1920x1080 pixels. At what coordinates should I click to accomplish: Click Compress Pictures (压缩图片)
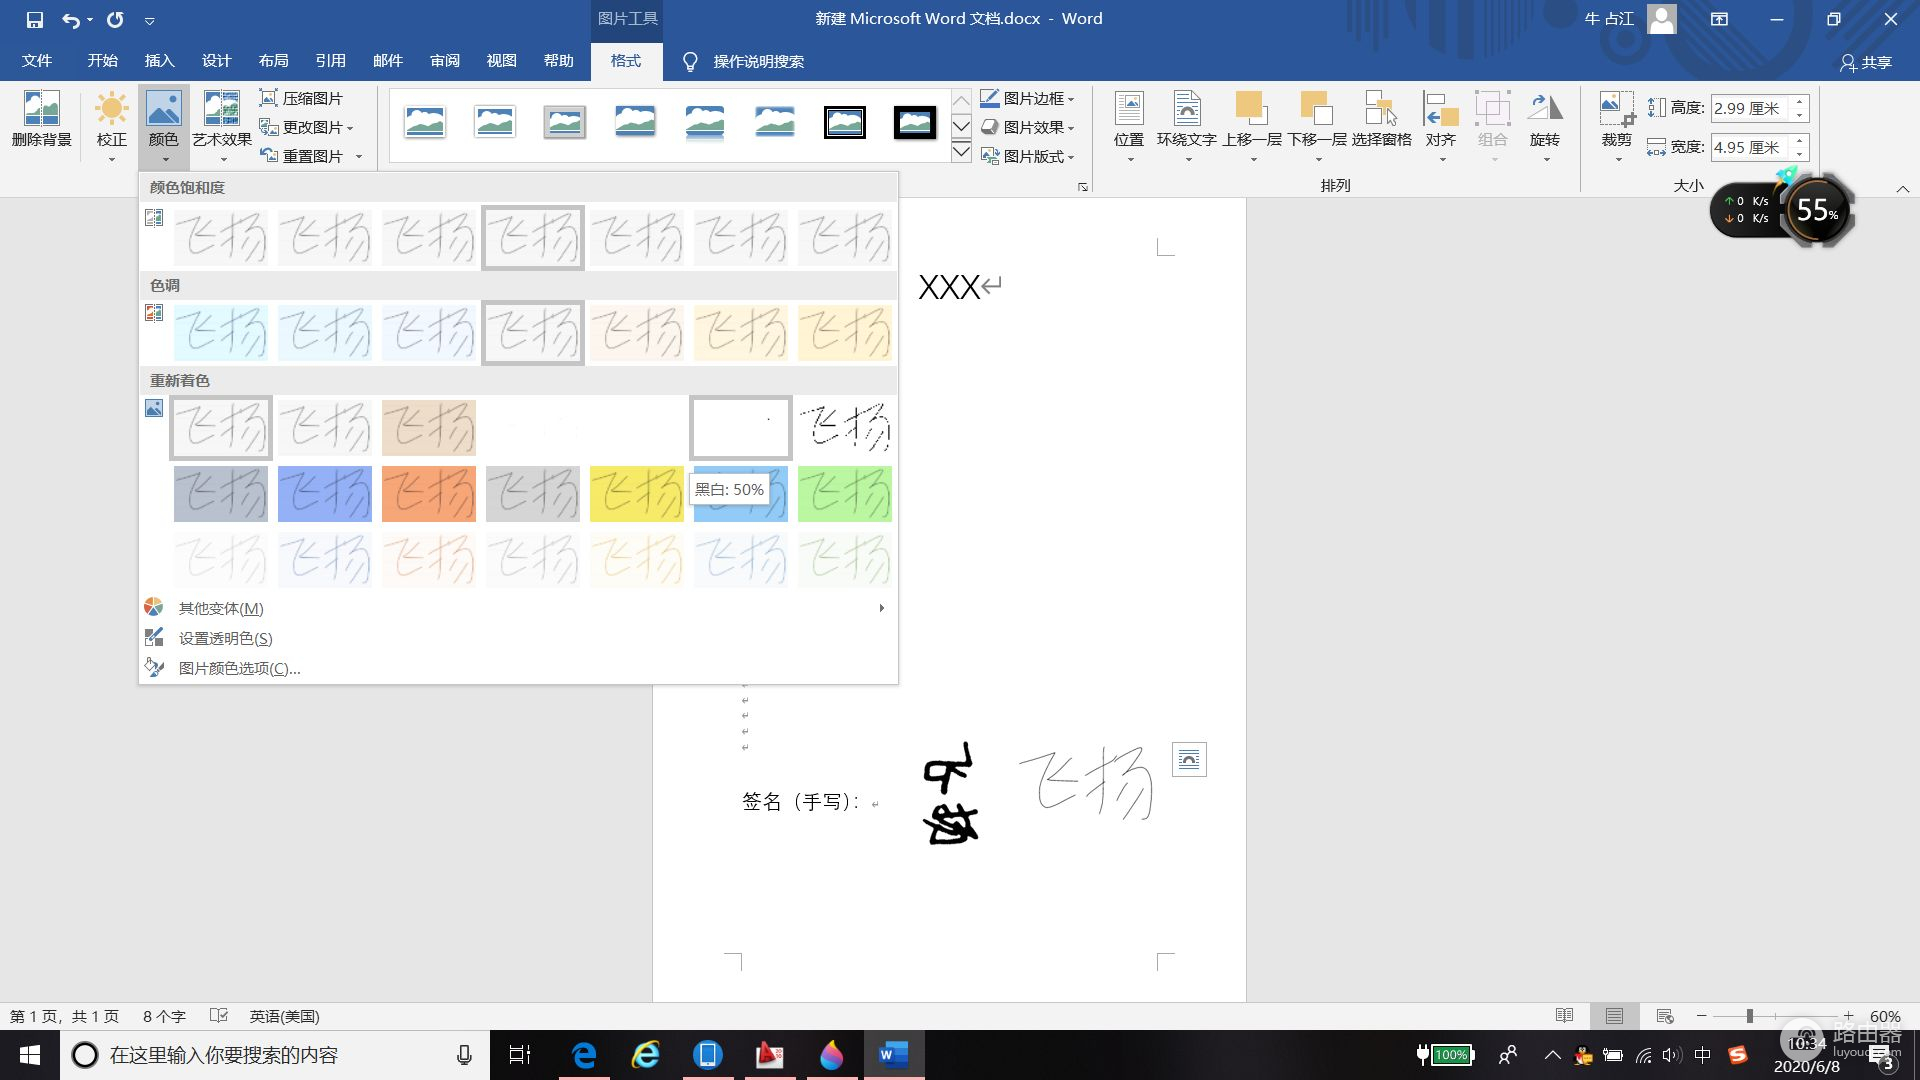coord(301,98)
